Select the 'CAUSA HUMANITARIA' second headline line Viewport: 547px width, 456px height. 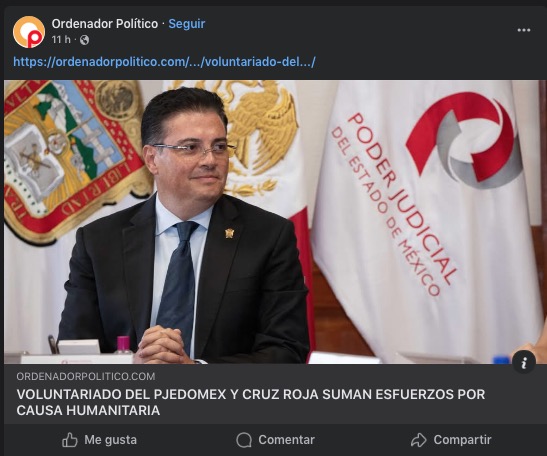(x=88, y=410)
